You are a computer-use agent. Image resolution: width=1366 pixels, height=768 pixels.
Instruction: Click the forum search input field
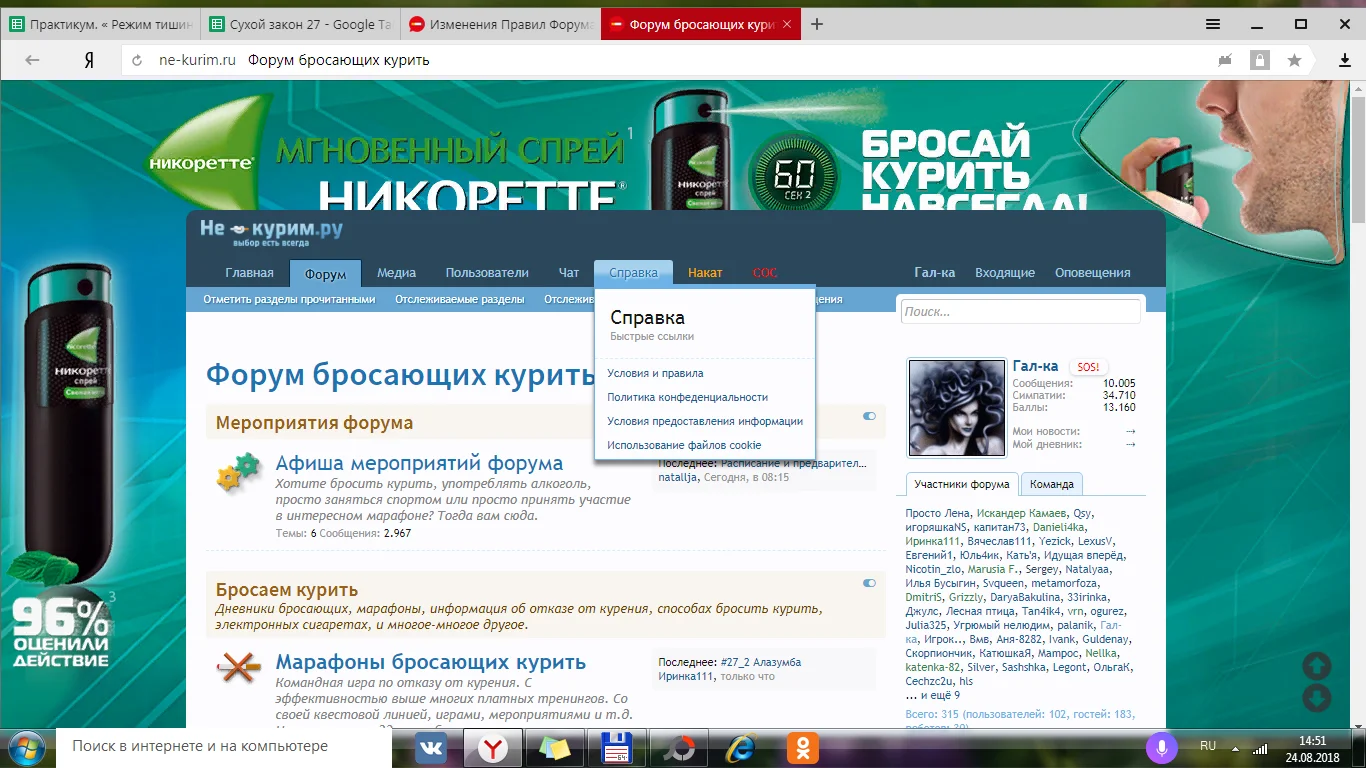(1018, 312)
